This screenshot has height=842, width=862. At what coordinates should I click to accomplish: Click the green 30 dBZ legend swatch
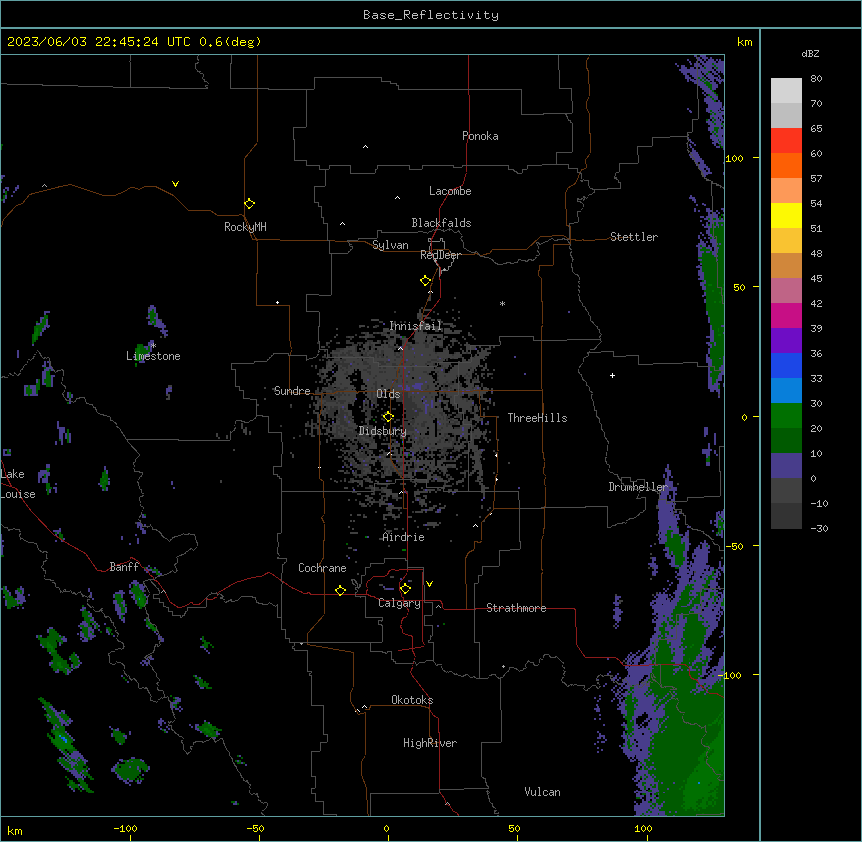[x=786, y=416]
